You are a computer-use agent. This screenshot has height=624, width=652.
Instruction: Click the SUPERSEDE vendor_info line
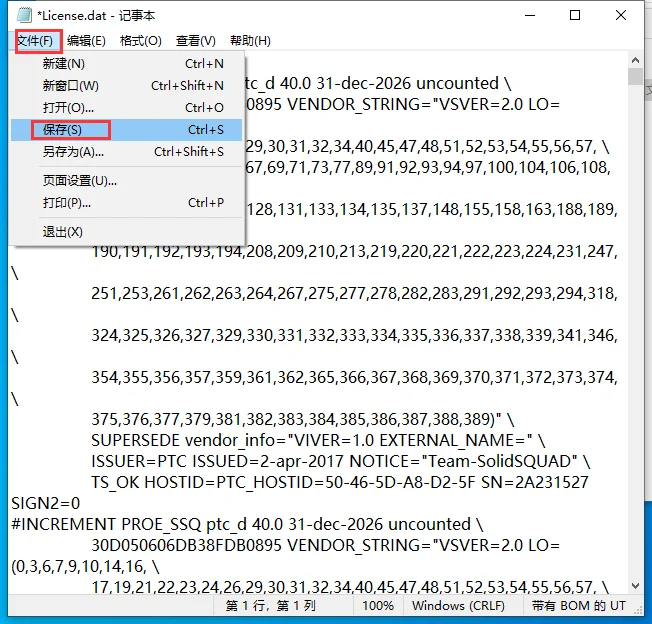point(318,440)
